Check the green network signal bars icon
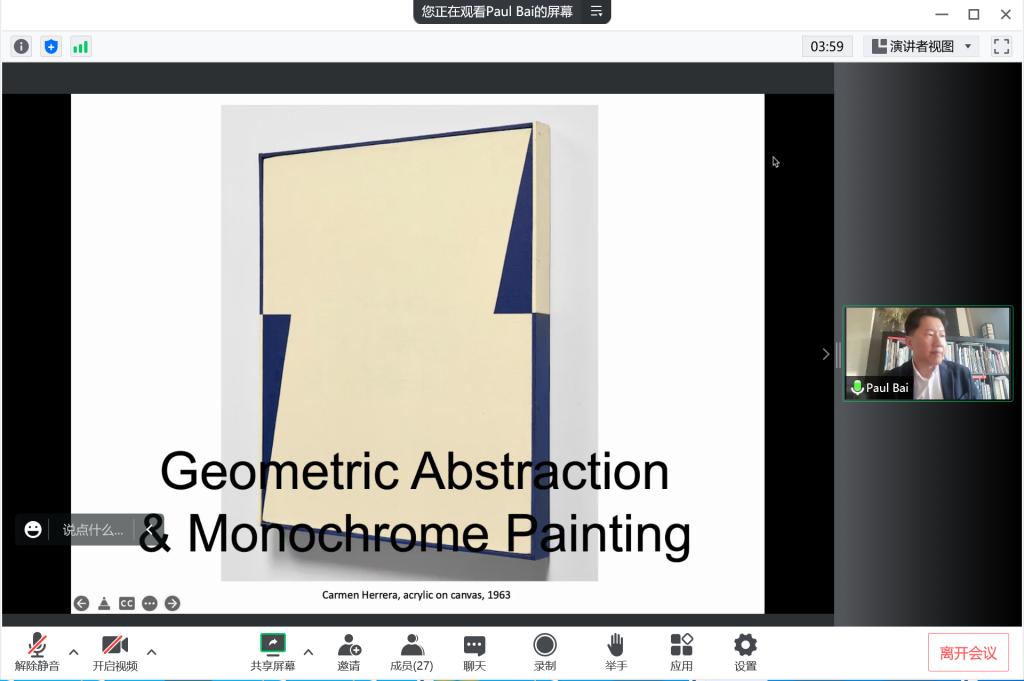The height and width of the screenshot is (681, 1024). 80,46
